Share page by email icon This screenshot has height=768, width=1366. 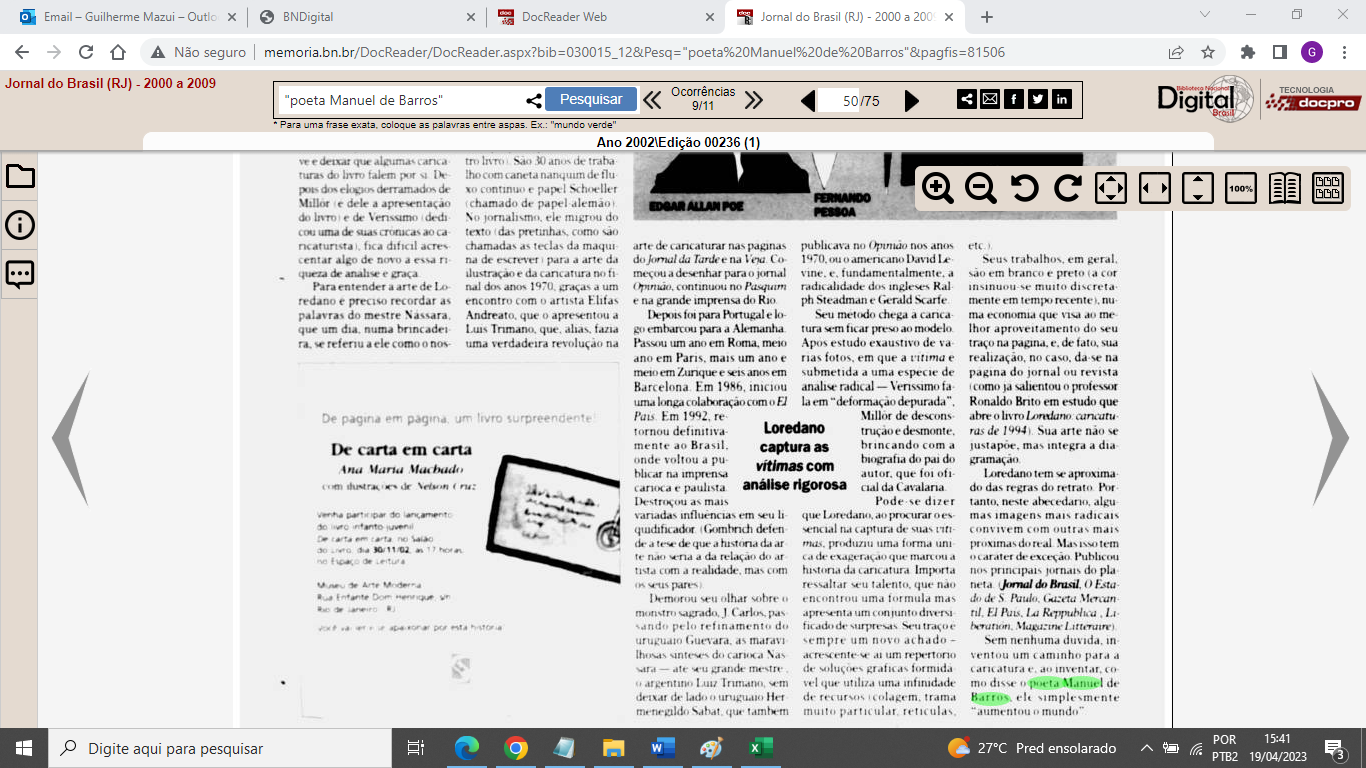990,99
